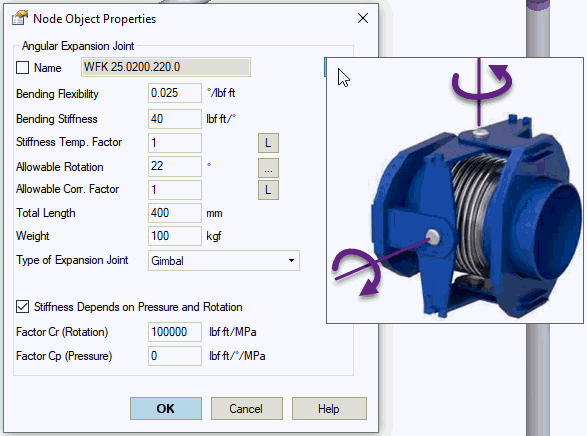The width and height of the screenshot is (587, 436).
Task: Uncheck Stiffness Depends on Pressure and Rotation
Action: 22,307
